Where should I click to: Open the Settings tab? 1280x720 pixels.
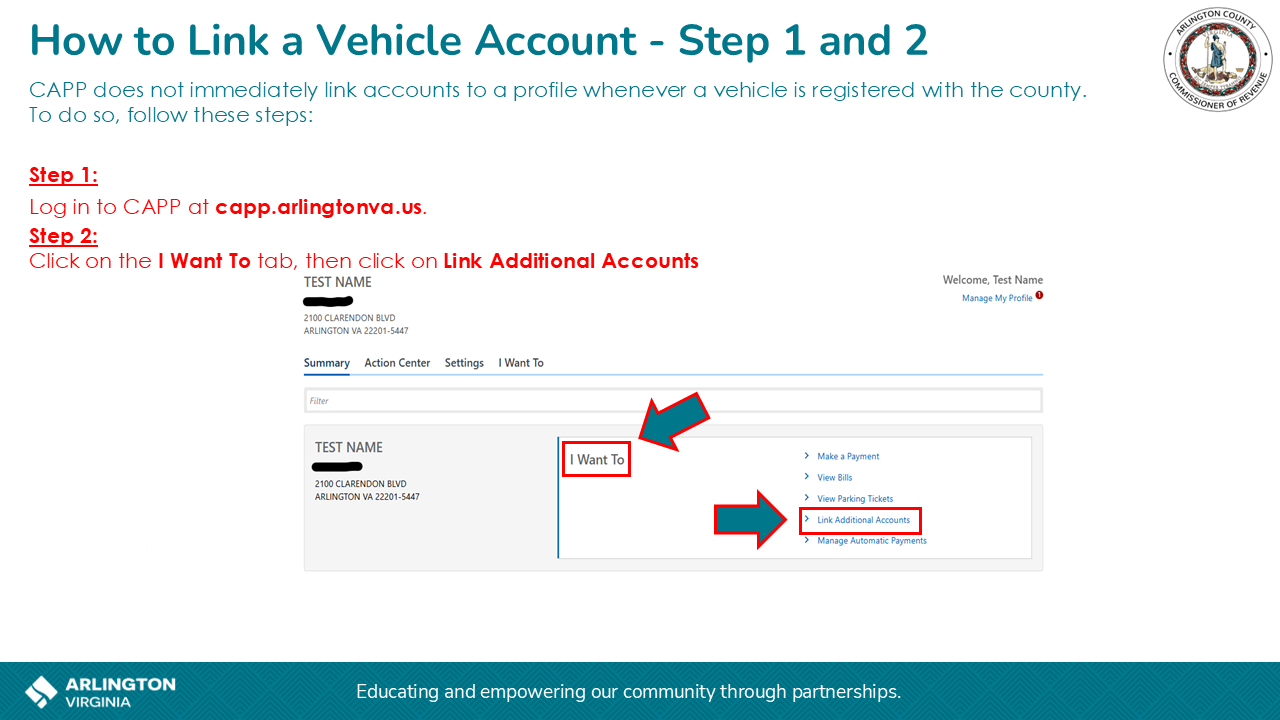pos(464,363)
